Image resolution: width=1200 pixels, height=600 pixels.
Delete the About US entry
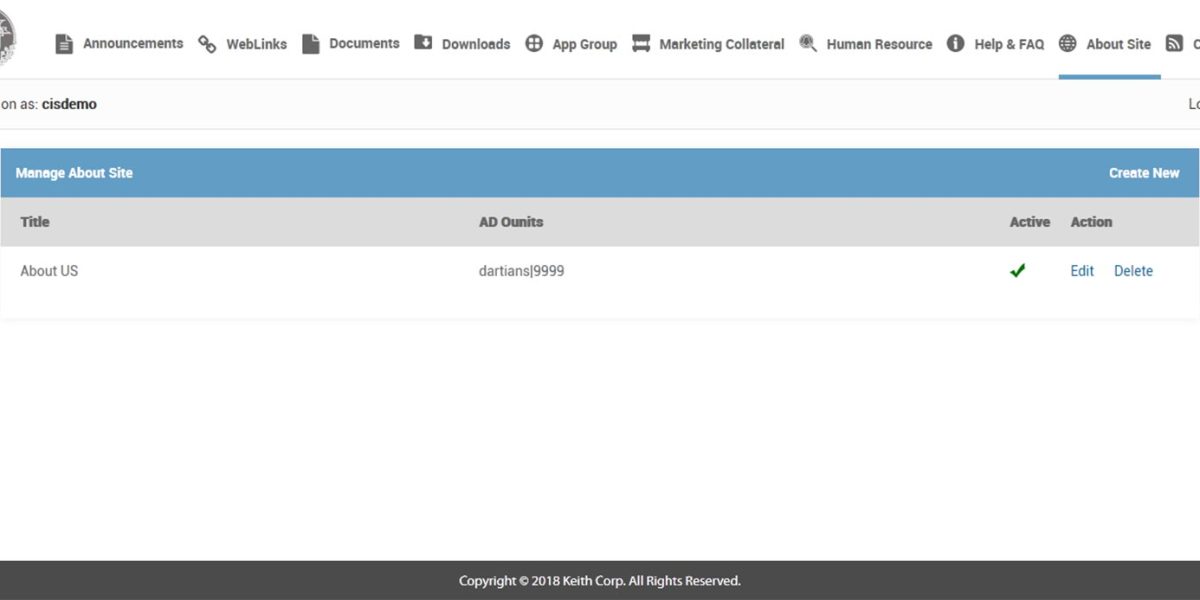1133,270
